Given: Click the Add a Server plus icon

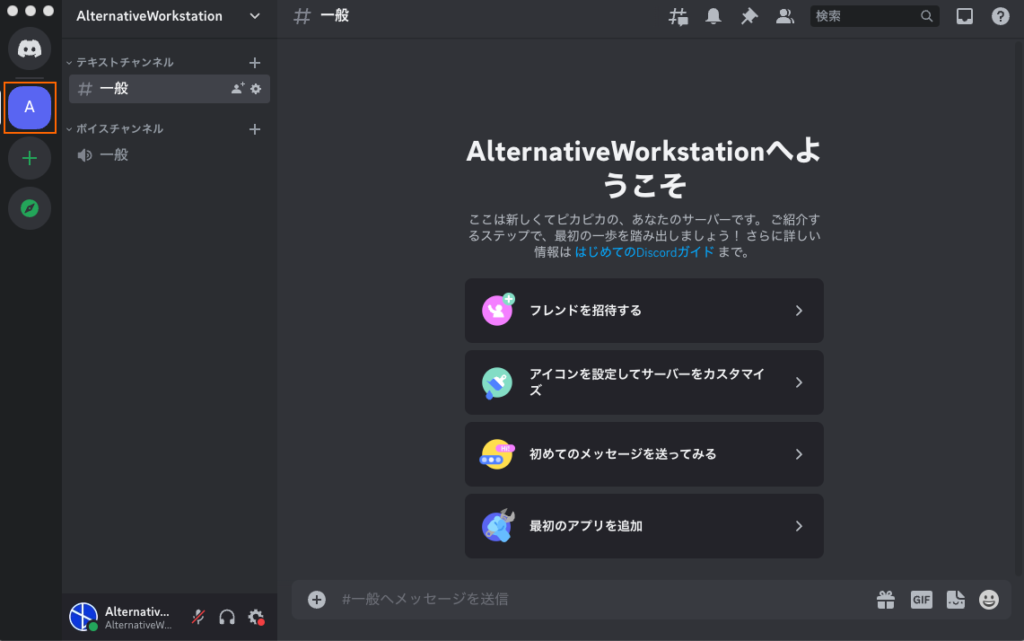Looking at the screenshot, I should 29,158.
